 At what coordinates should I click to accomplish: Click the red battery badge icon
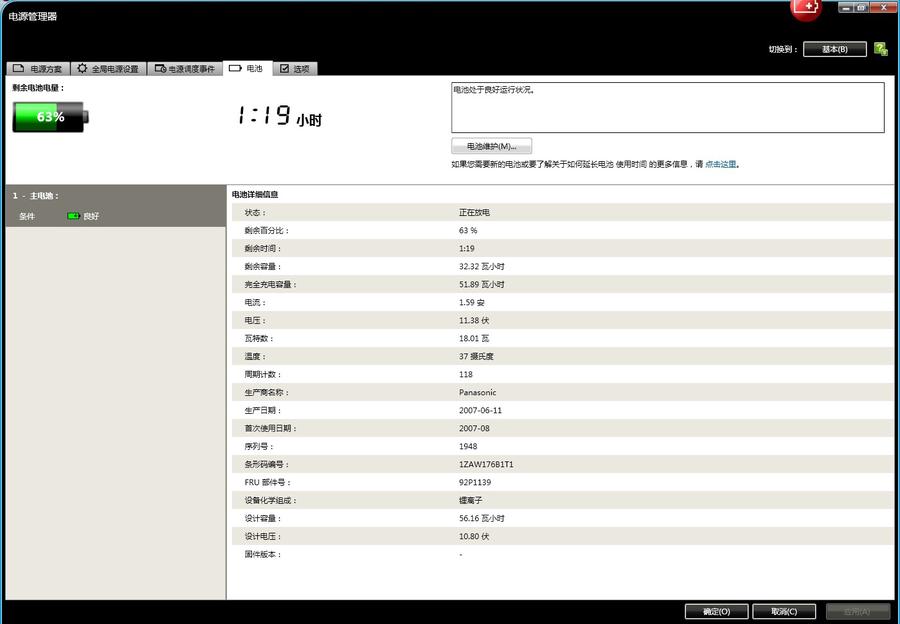click(x=805, y=8)
